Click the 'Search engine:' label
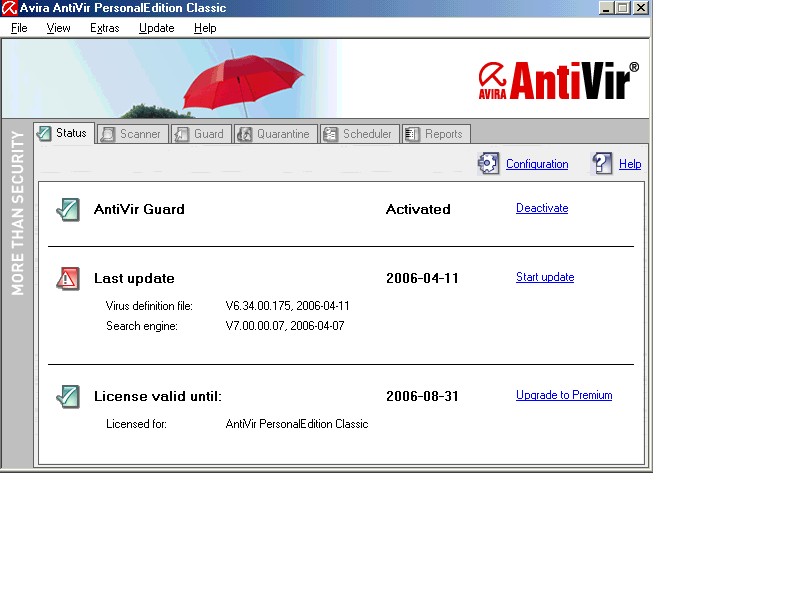The image size is (800, 600). pyautogui.click(x=142, y=326)
